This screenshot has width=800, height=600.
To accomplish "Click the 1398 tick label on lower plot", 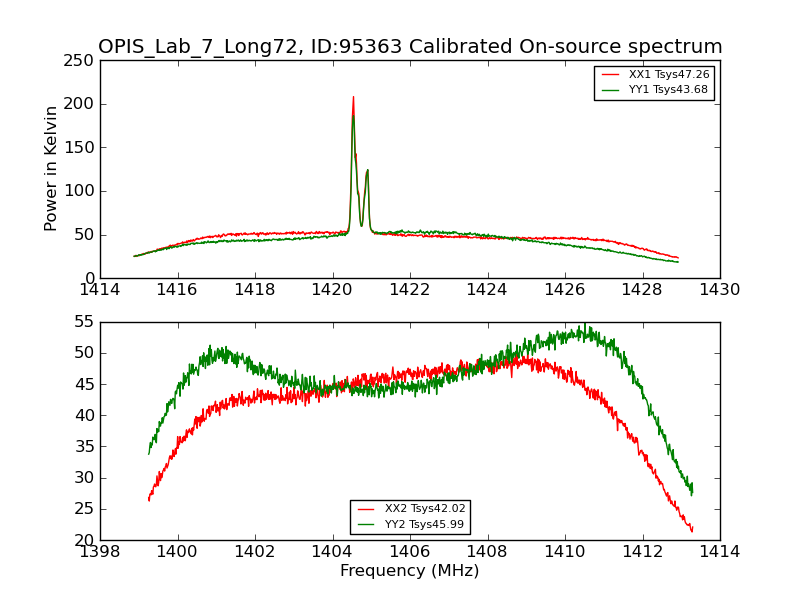I will [100, 551].
